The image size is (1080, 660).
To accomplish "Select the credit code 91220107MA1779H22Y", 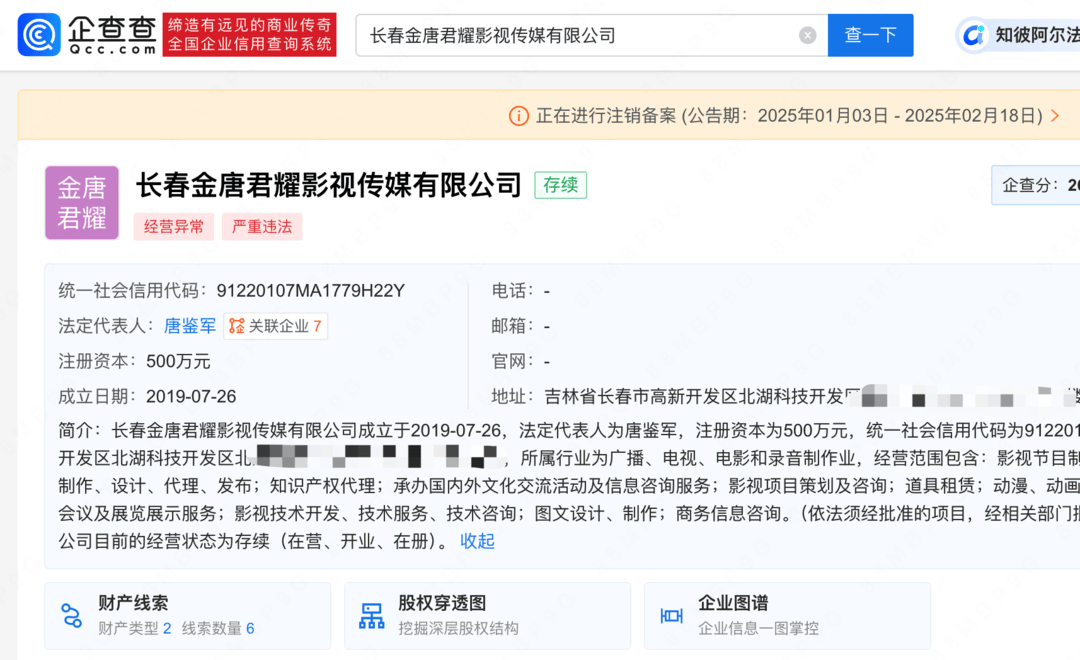I will [x=311, y=291].
